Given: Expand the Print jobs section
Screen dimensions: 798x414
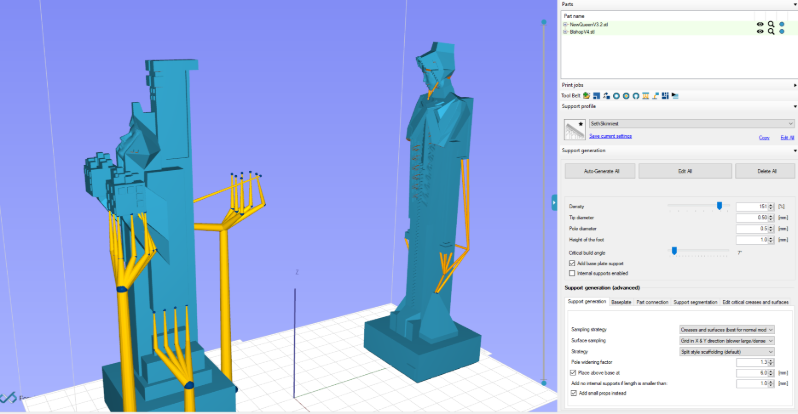Looking at the screenshot, I should (x=794, y=85).
